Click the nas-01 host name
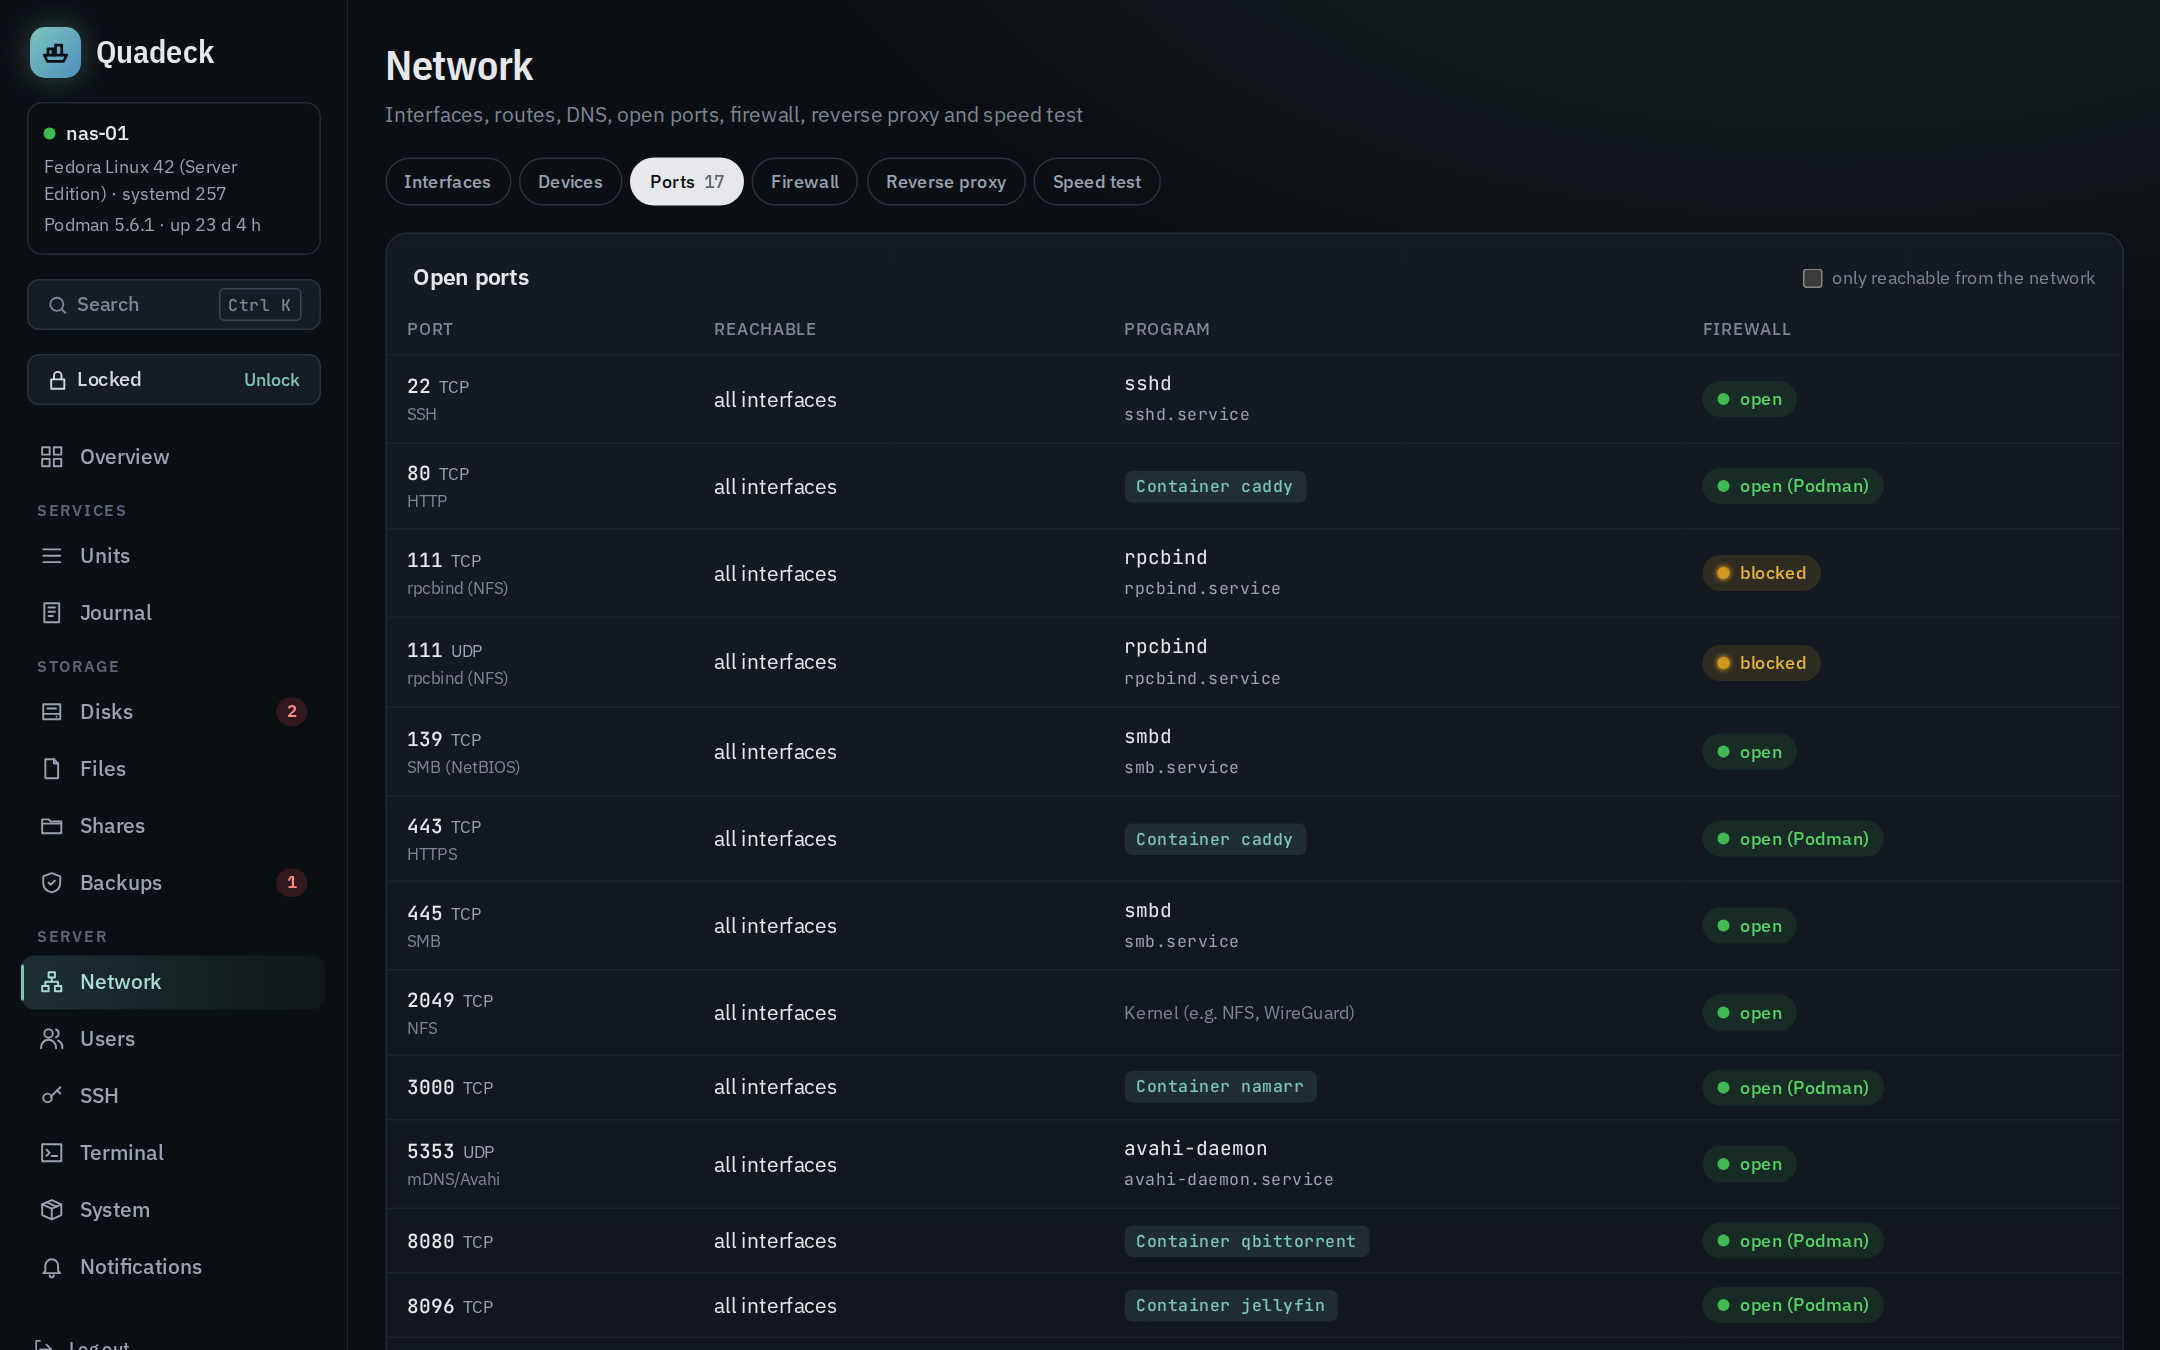2160x1350 pixels. (x=97, y=133)
